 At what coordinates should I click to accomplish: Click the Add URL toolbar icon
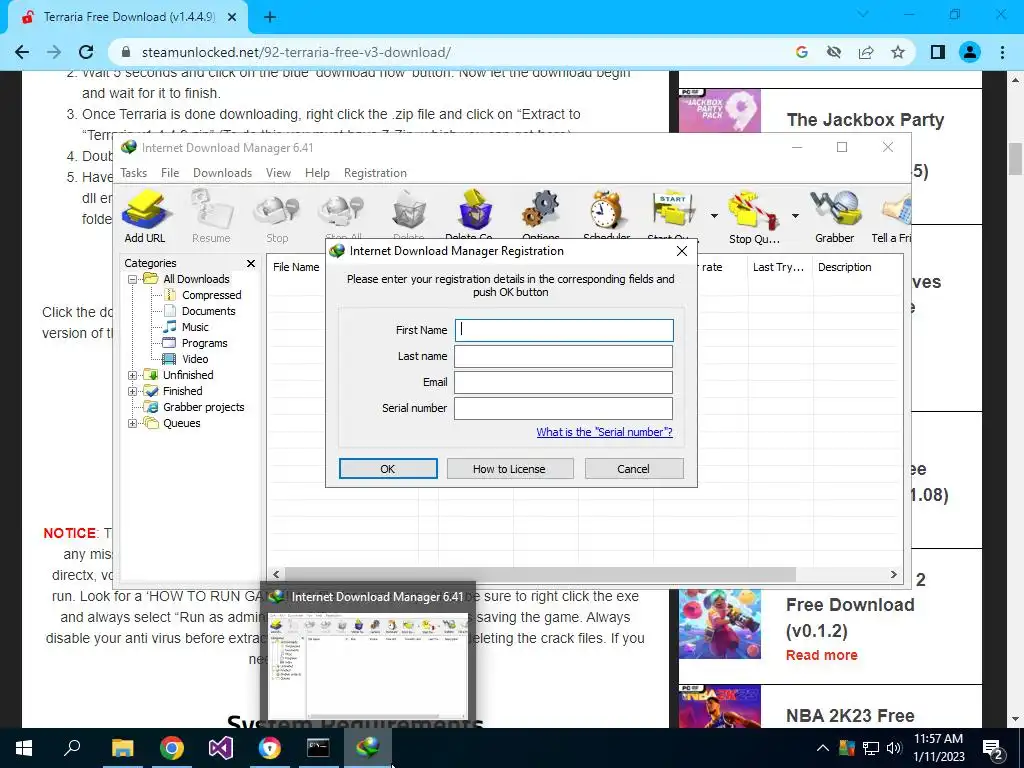tap(145, 216)
